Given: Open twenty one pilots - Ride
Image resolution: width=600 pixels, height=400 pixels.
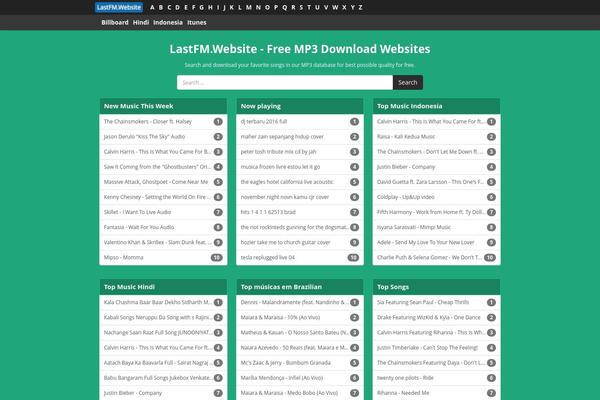Looking at the screenshot, I should click(x=405, y=378).
